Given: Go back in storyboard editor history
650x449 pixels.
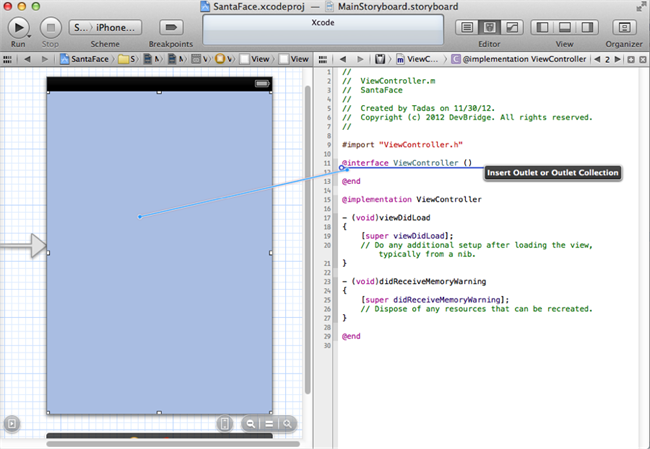Looking at the screenshot, I should [x=27, y=59].
